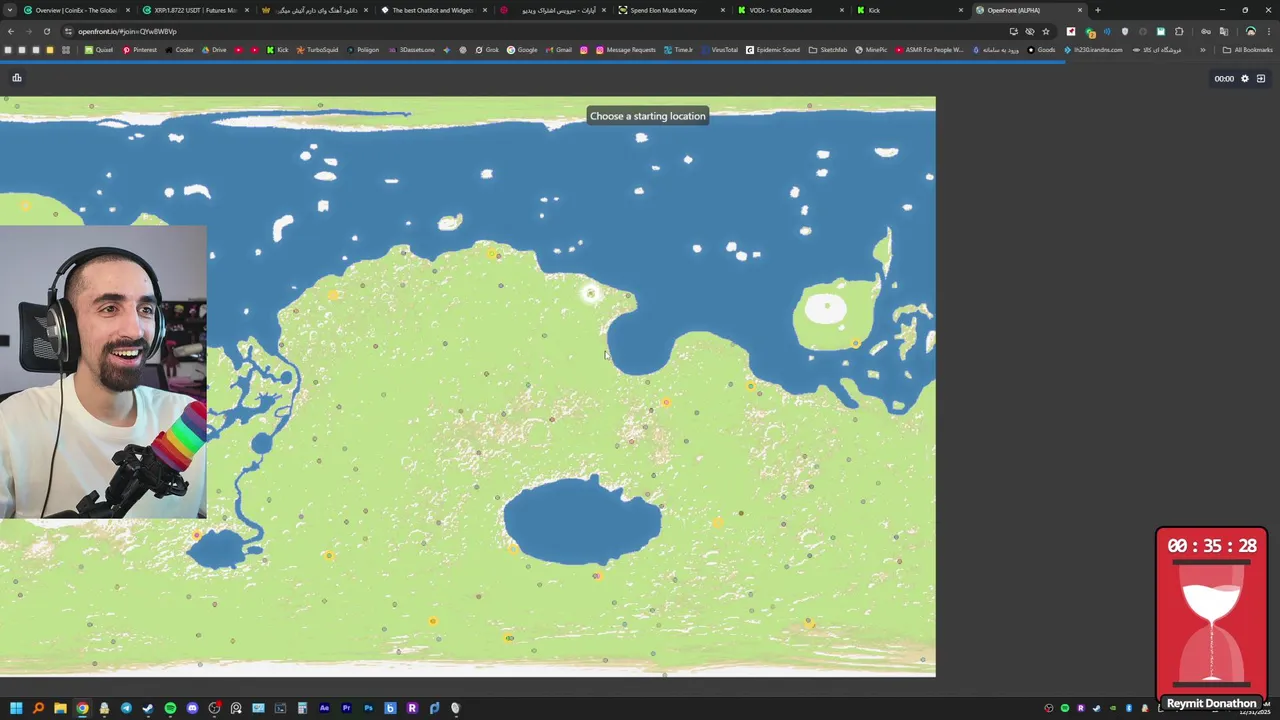Open File Explorer from the taskbar
The image size is (1280, 720).
tap(60, 708)
